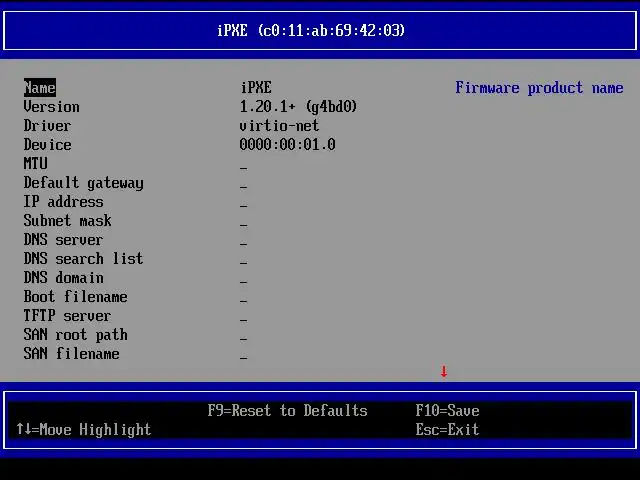Click the Firmware product name description
The height and width of the screenshot is (480, 640).
pyautogui.click(x=539, y=88)
